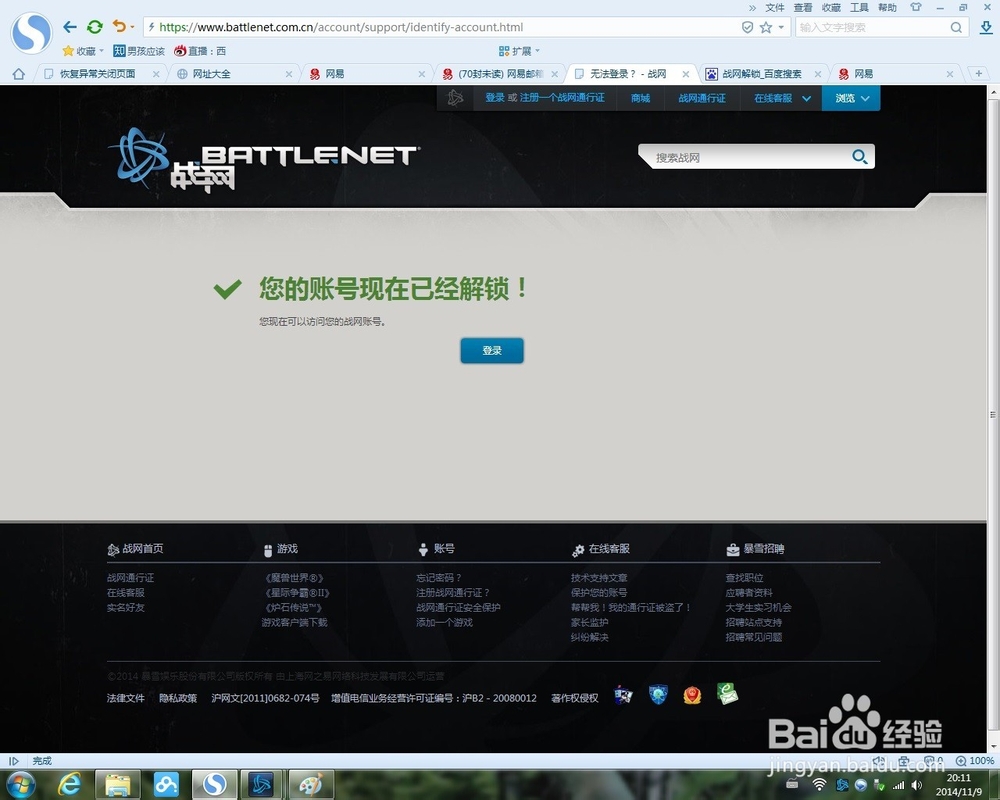The image size is (1000, 800).
Task: Click the green refresh icon
Action: point(94,27)
